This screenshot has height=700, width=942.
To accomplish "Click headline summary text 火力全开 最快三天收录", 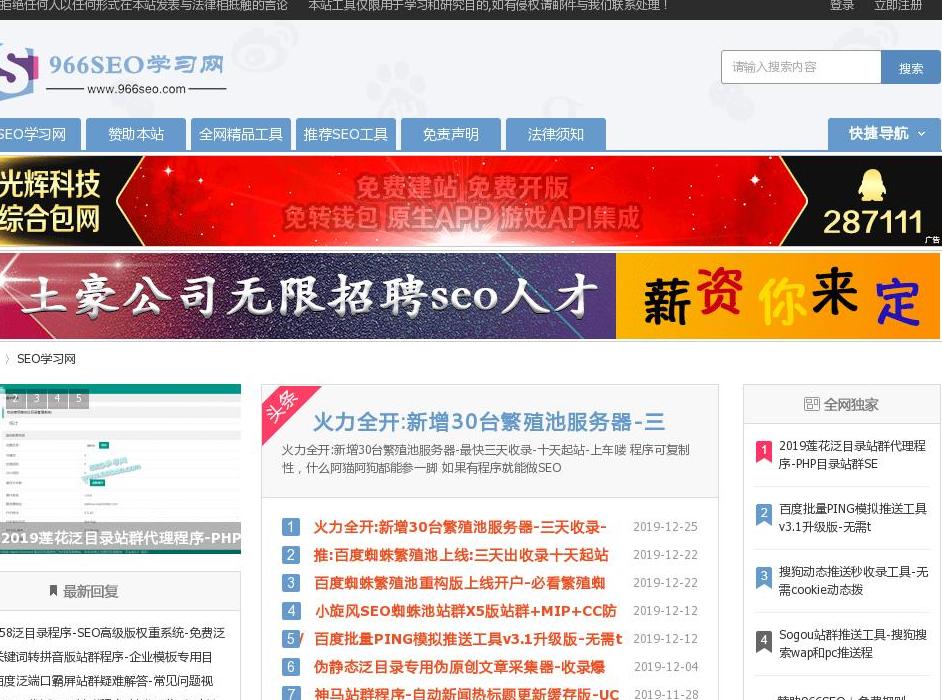I will click(485, 458).
